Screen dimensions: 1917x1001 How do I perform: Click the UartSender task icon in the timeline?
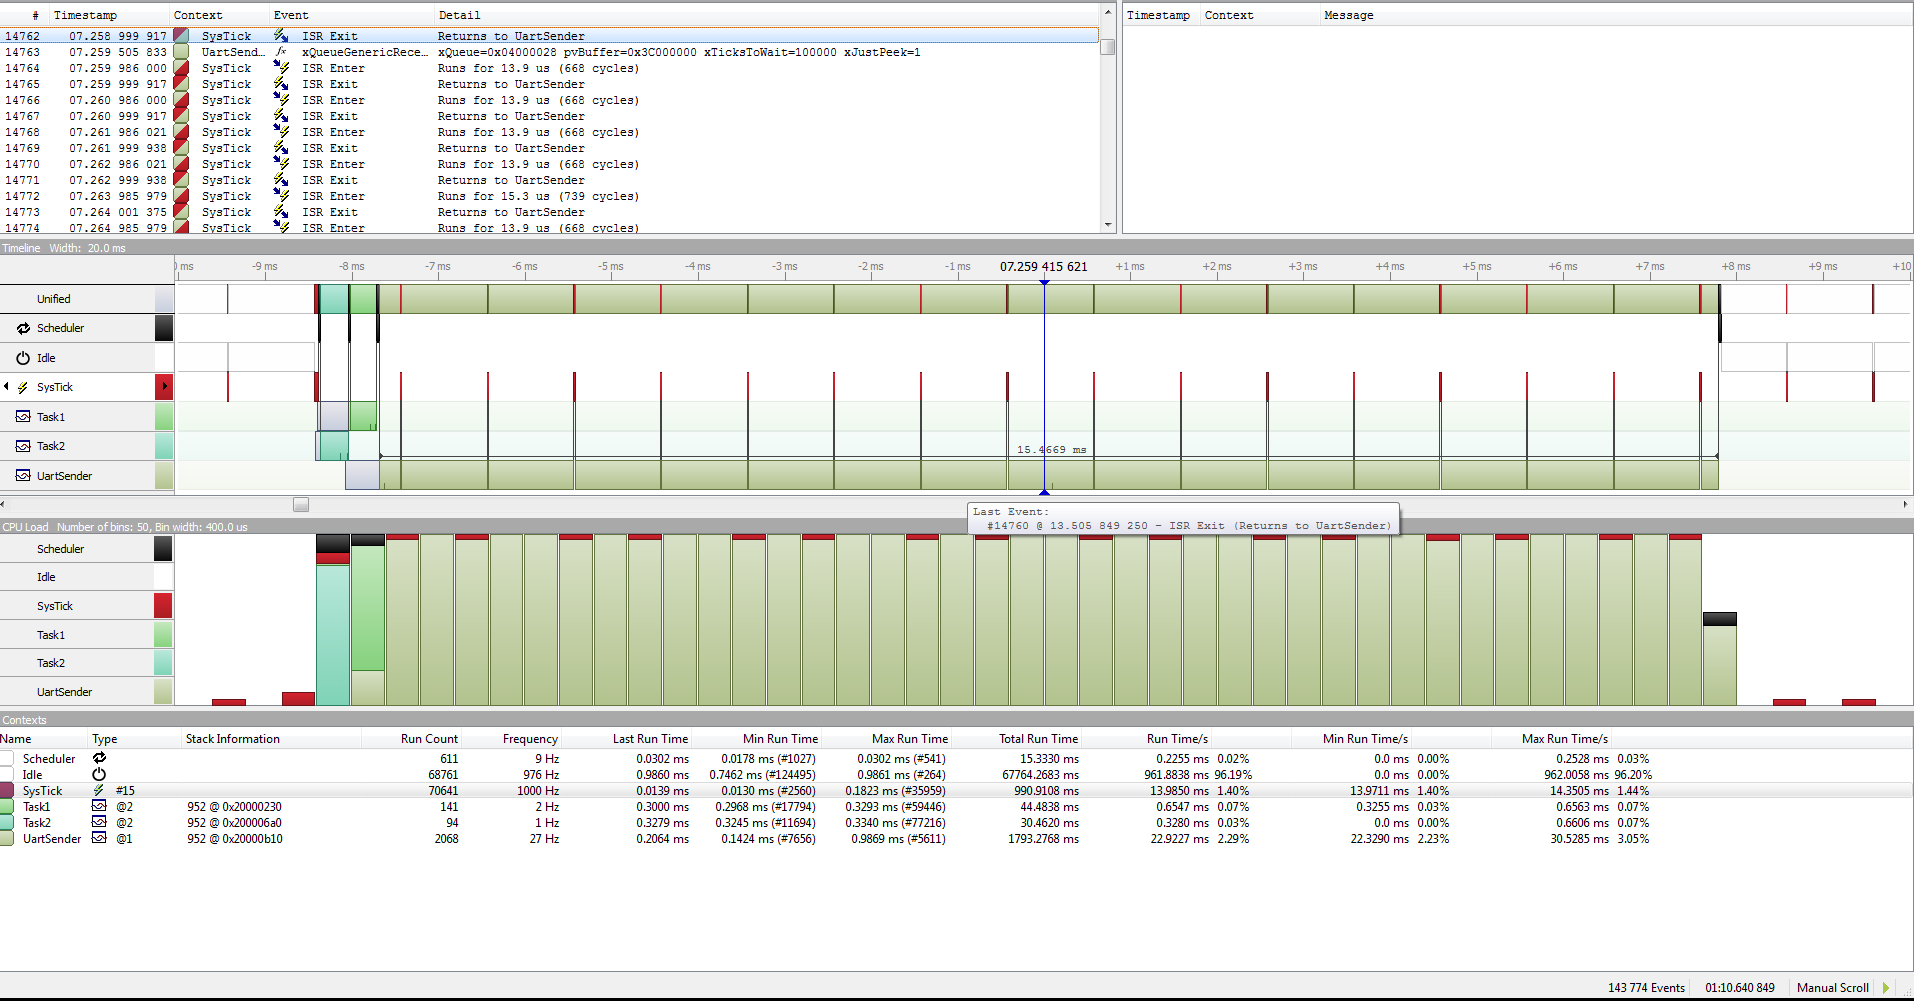(x=23, y=476)
